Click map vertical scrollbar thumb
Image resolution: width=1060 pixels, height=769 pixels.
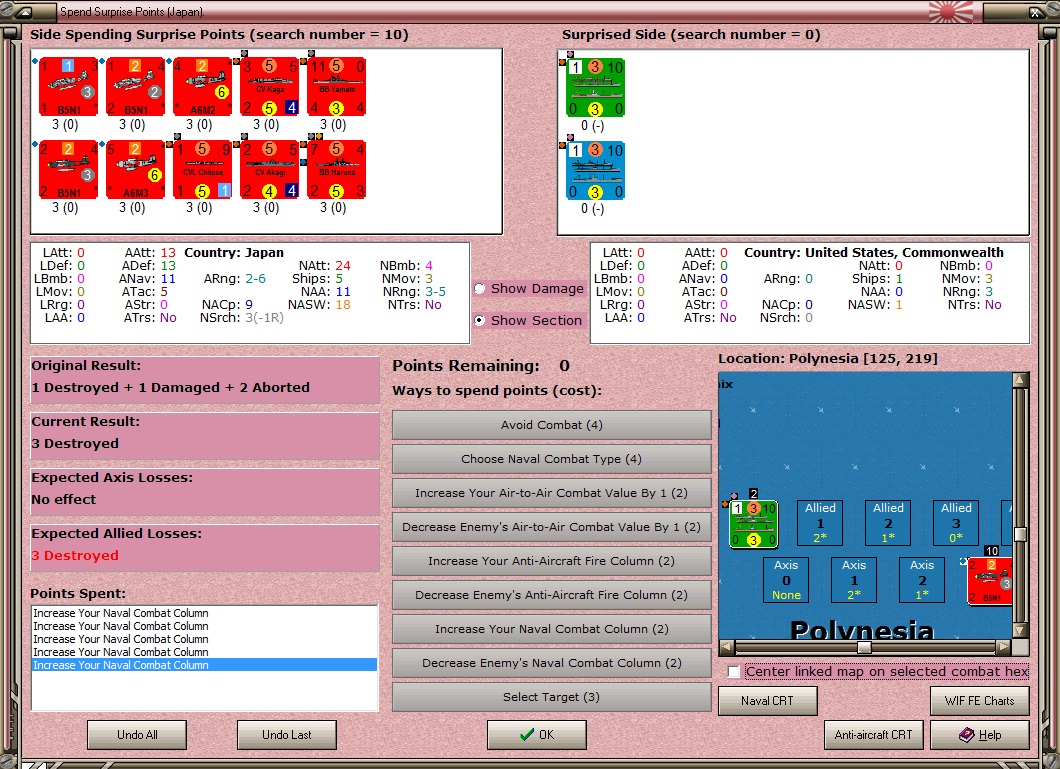pyautogui.click(x=1020, y=534)
